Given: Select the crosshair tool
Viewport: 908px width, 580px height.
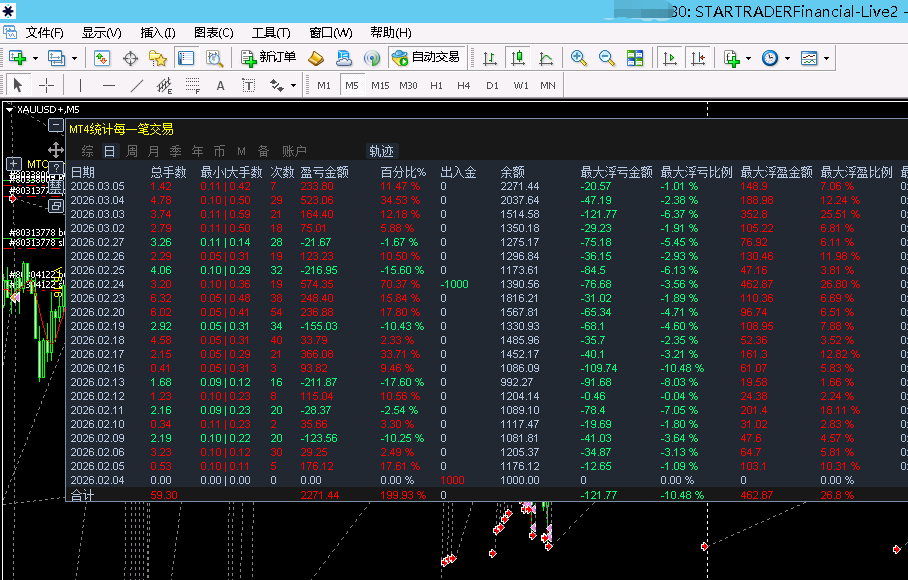Looking at the screenshot, I should 46,85.
